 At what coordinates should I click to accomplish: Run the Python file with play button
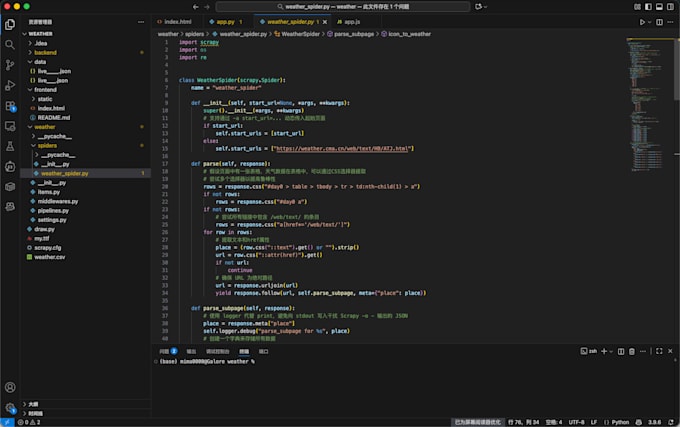(642, 22)
